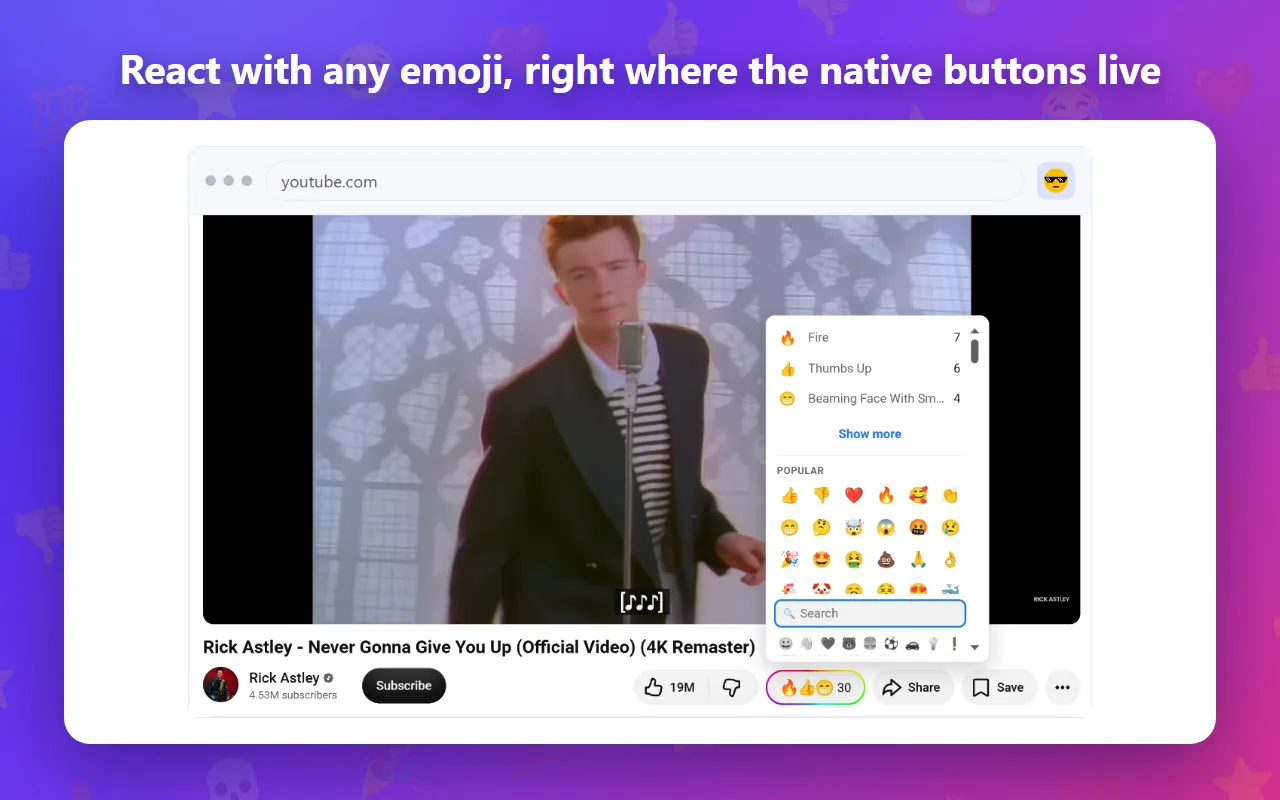The image size is (1280, 800).
Task: Click the like button showing 19M
Action: tap(670, 687)
